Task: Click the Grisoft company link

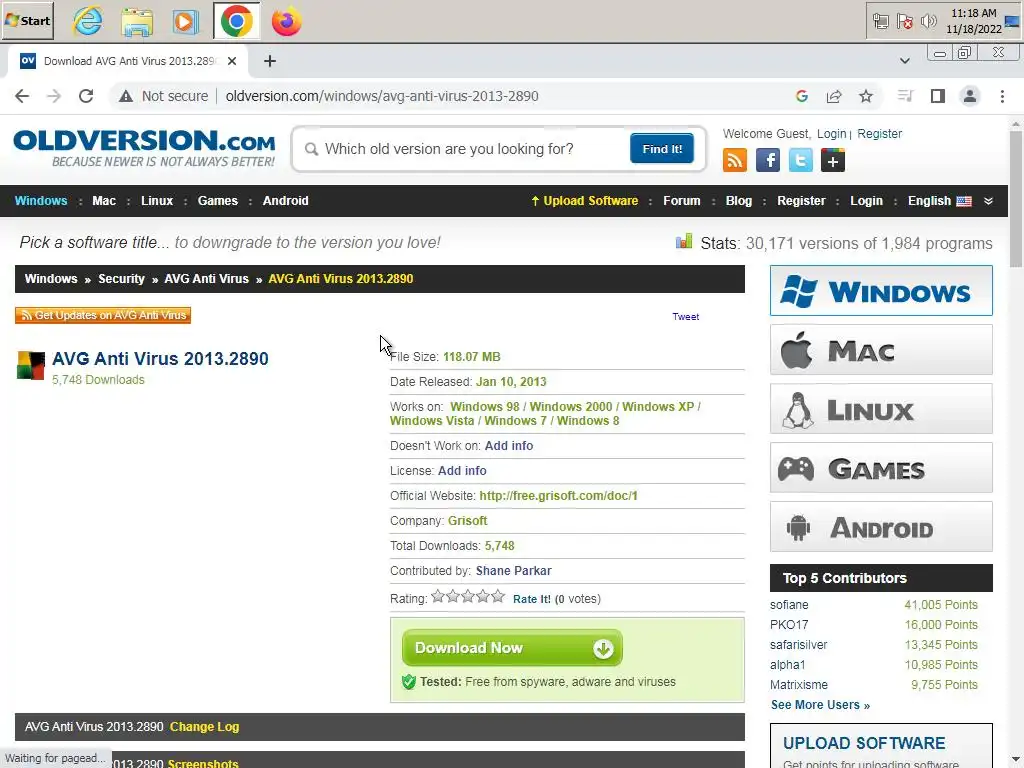Action: pos(468,520)
